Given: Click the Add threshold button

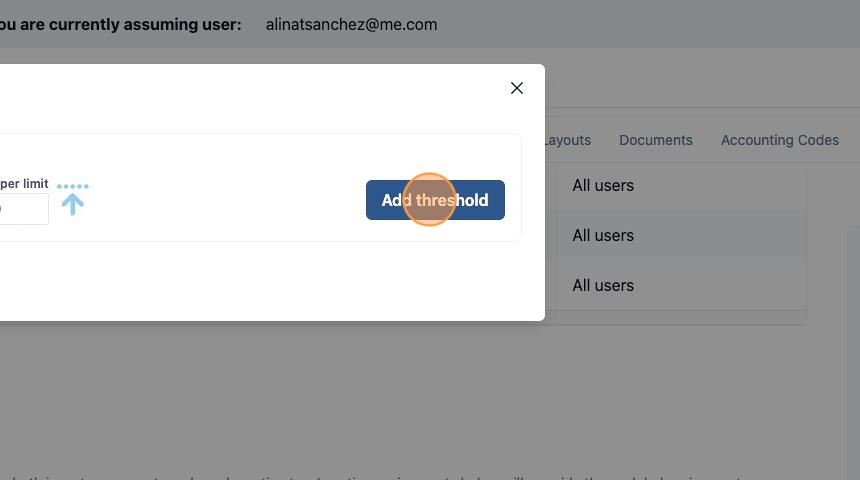Looking at the screenshot, I should [x=435, y=200].
